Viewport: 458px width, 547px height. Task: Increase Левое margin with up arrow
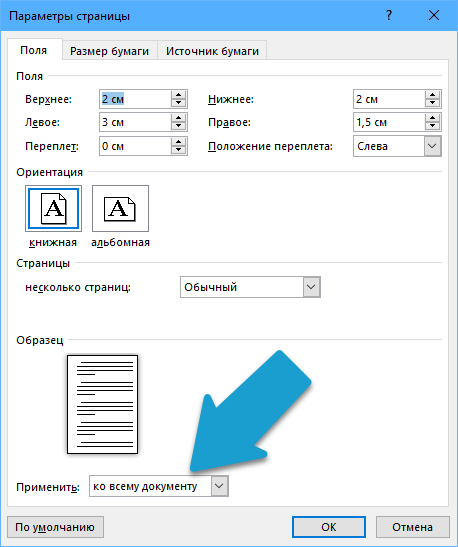178,118
